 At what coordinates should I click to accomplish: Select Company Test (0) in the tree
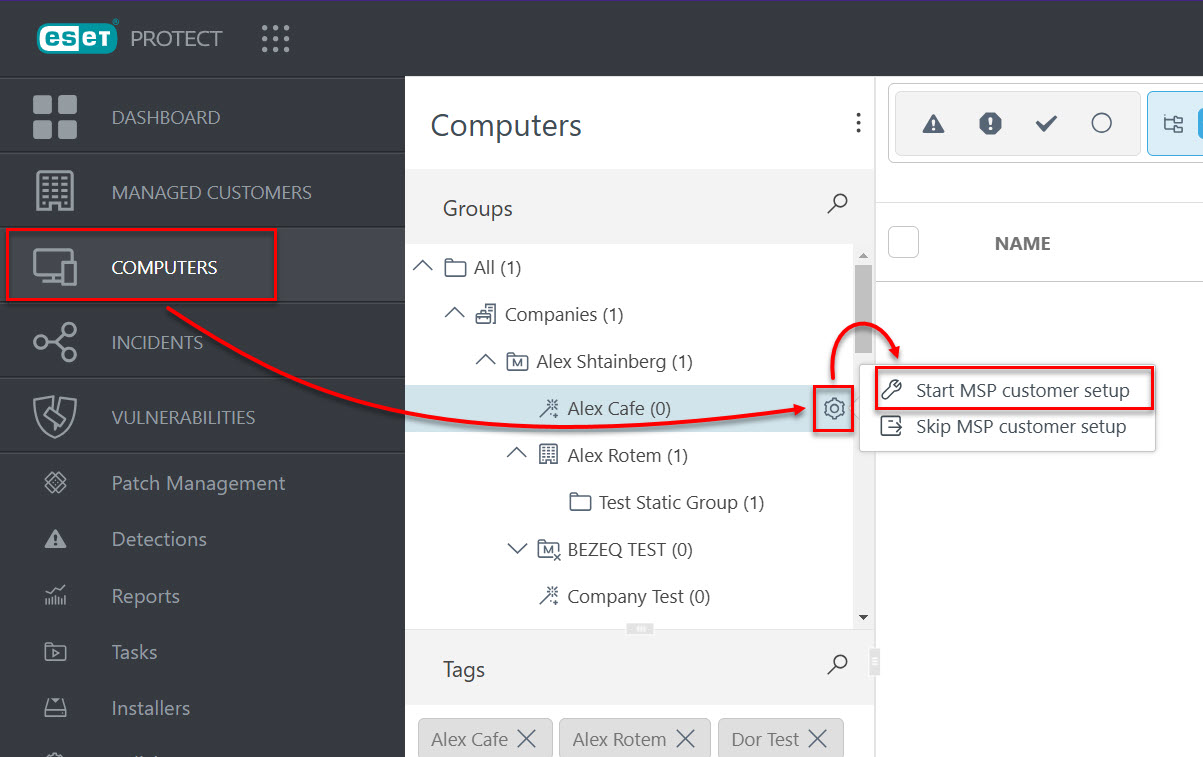pyautogui.click(x=639, y=596)
